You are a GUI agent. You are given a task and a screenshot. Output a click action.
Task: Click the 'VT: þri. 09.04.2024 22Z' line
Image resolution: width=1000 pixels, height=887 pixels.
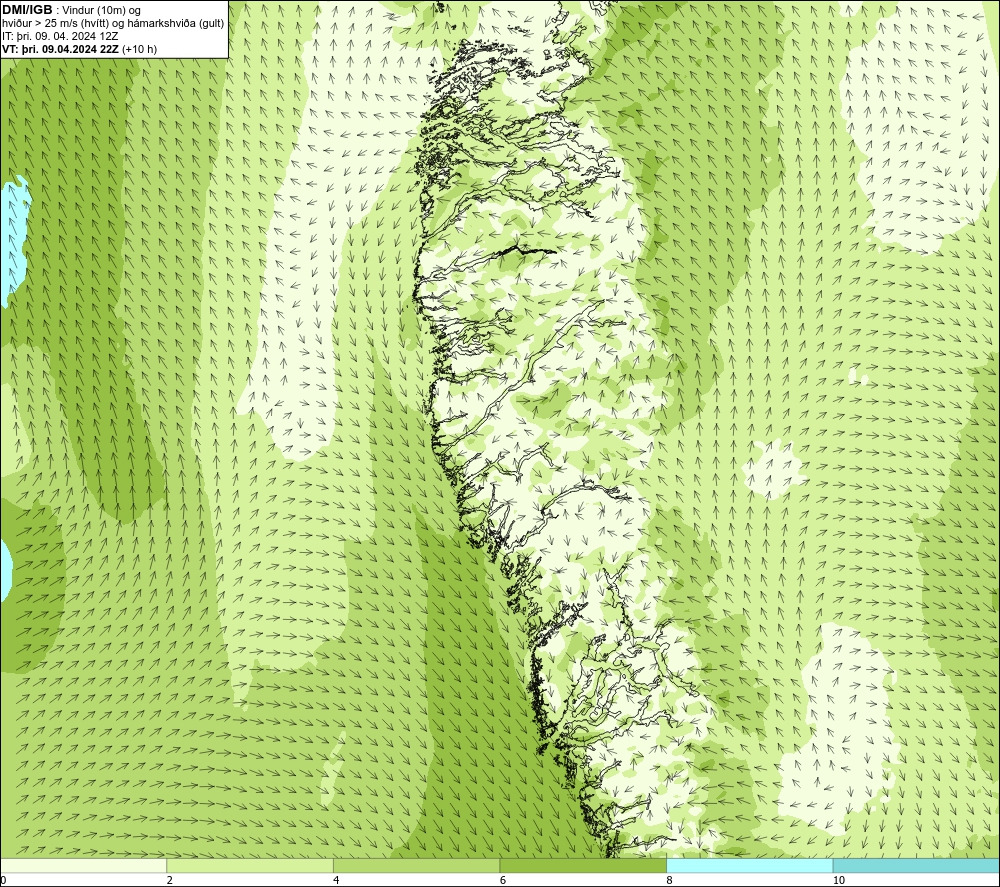(x=61, y=49)
